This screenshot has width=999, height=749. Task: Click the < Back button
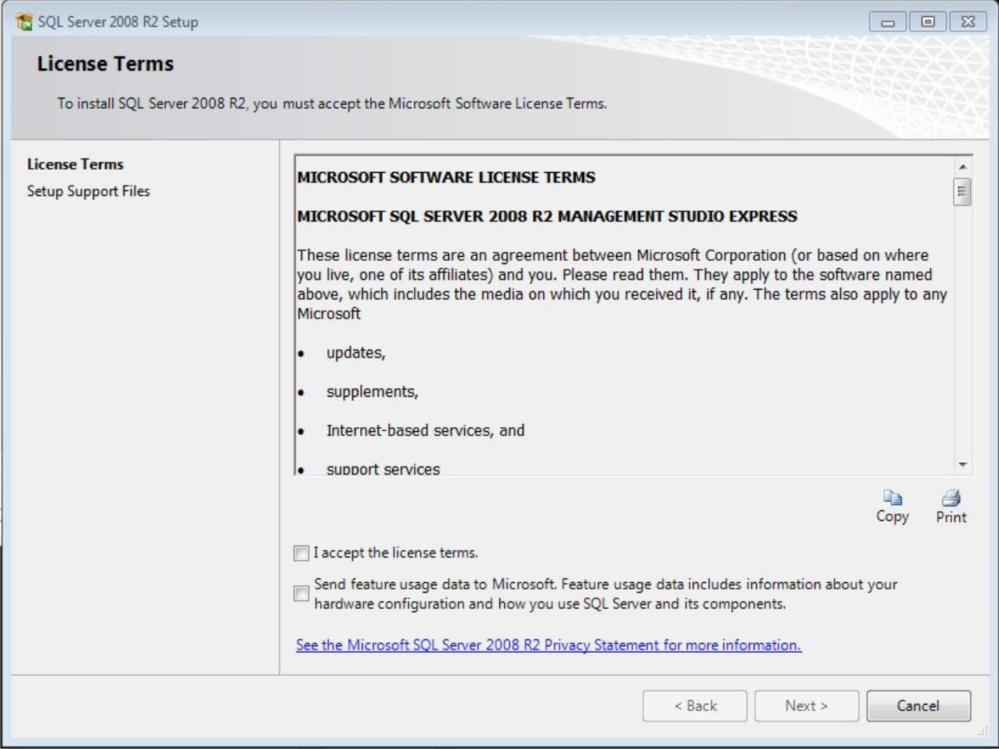pyautogui.click(x=694, y=706)
